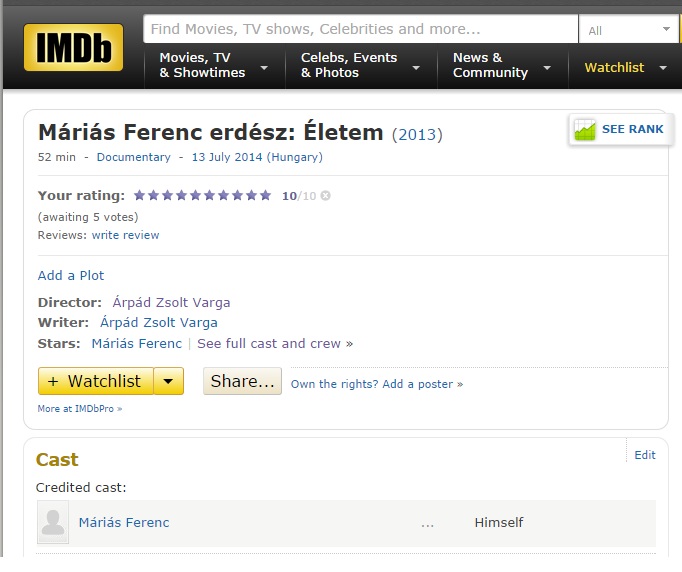The height and width of the screenshot is (572, 682).
Task: Open the 13 July 2014 (Hungary) release link
Action: (x=257, y=157)
